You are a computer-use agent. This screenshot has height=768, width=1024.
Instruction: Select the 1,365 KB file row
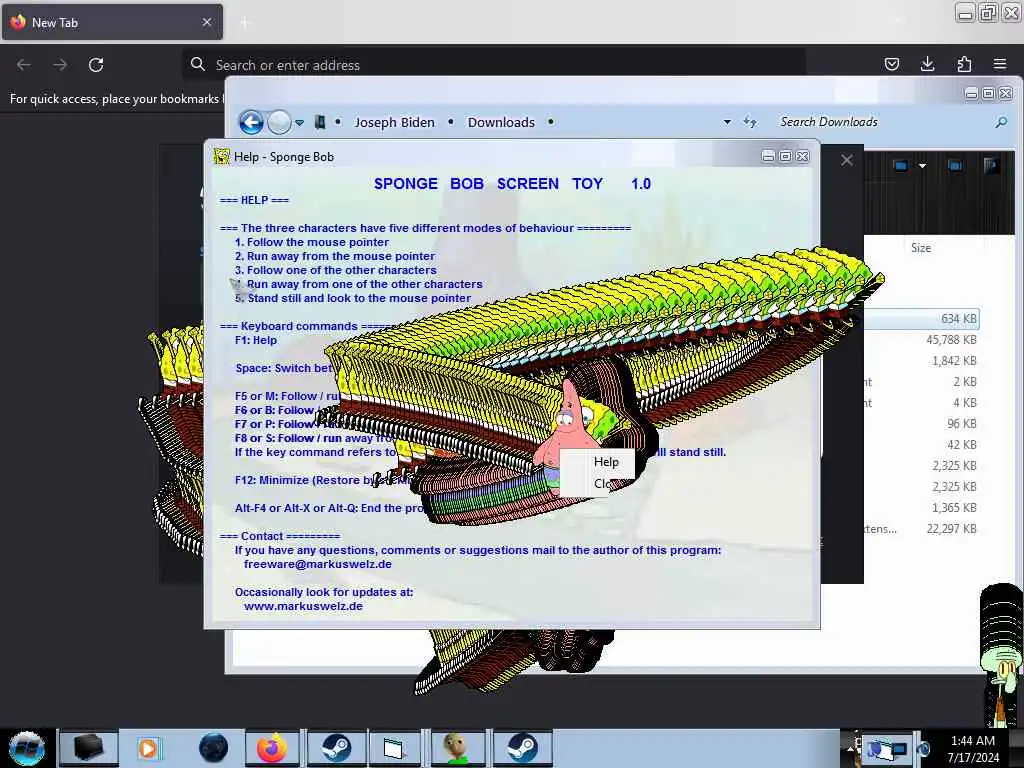click(921, 507)
